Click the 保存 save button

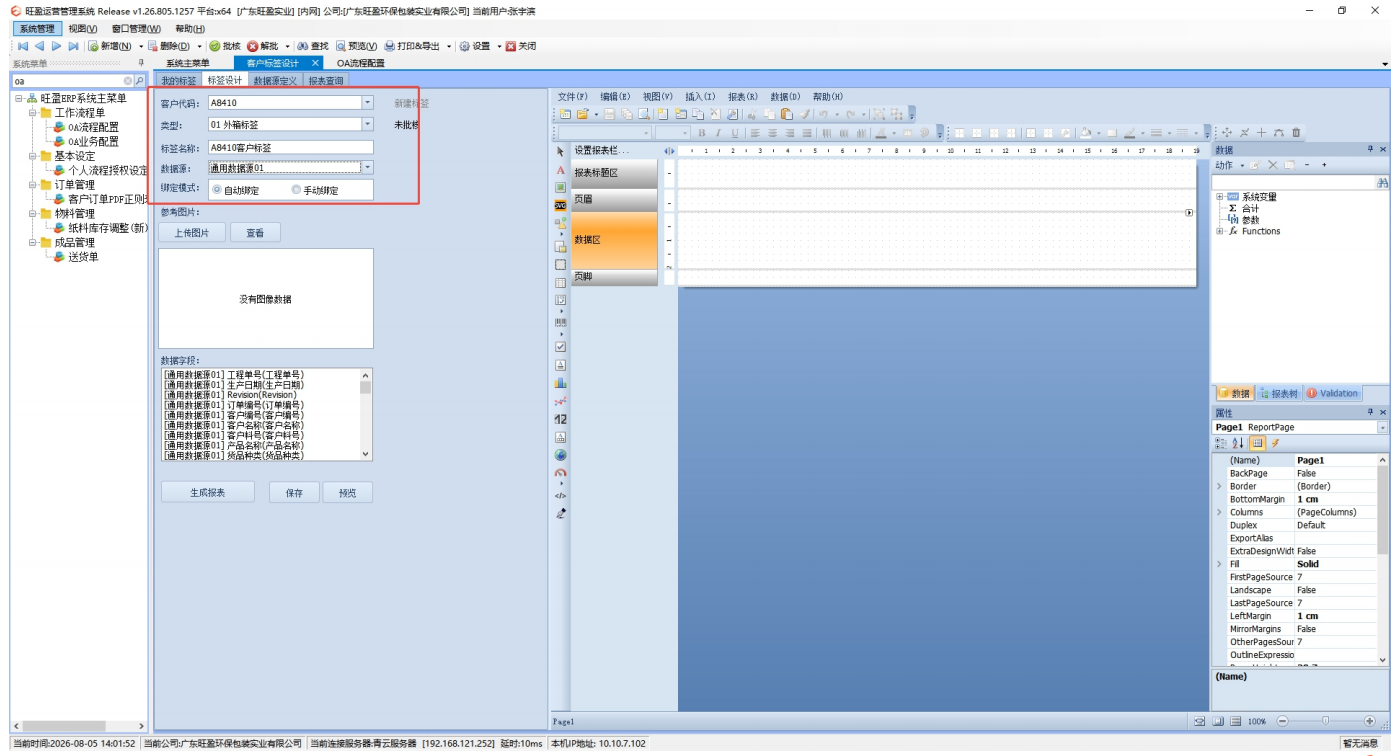[294, 493]
